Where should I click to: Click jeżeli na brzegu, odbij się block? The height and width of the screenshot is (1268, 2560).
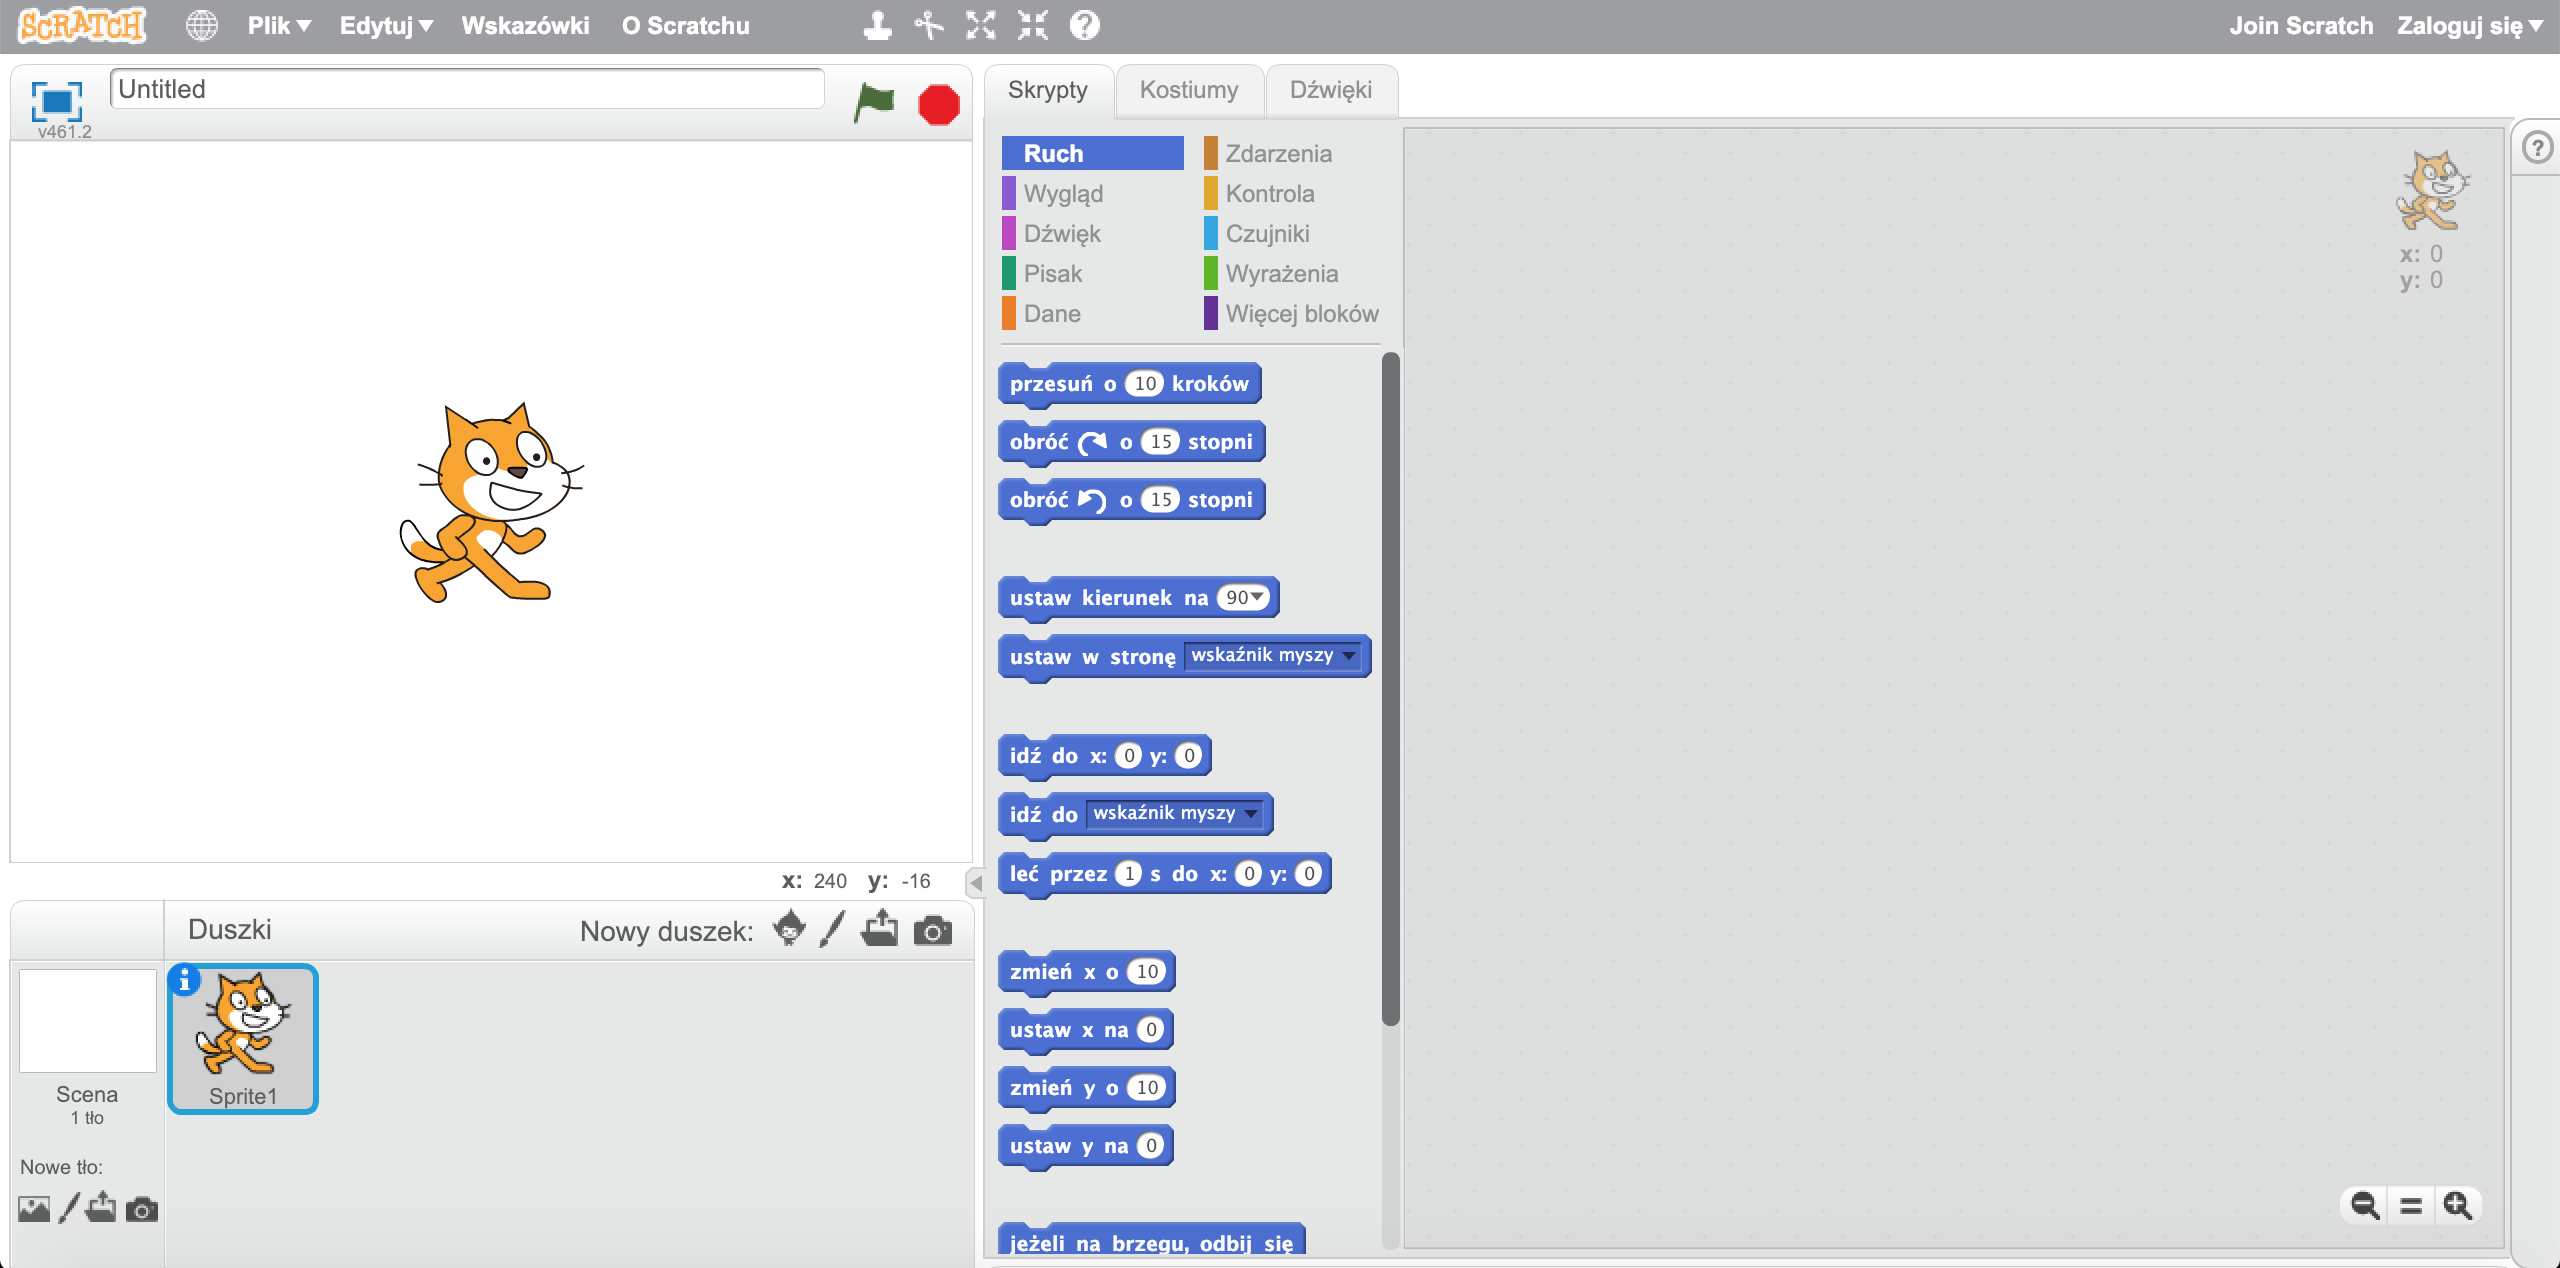[x=1151, y=1241]
